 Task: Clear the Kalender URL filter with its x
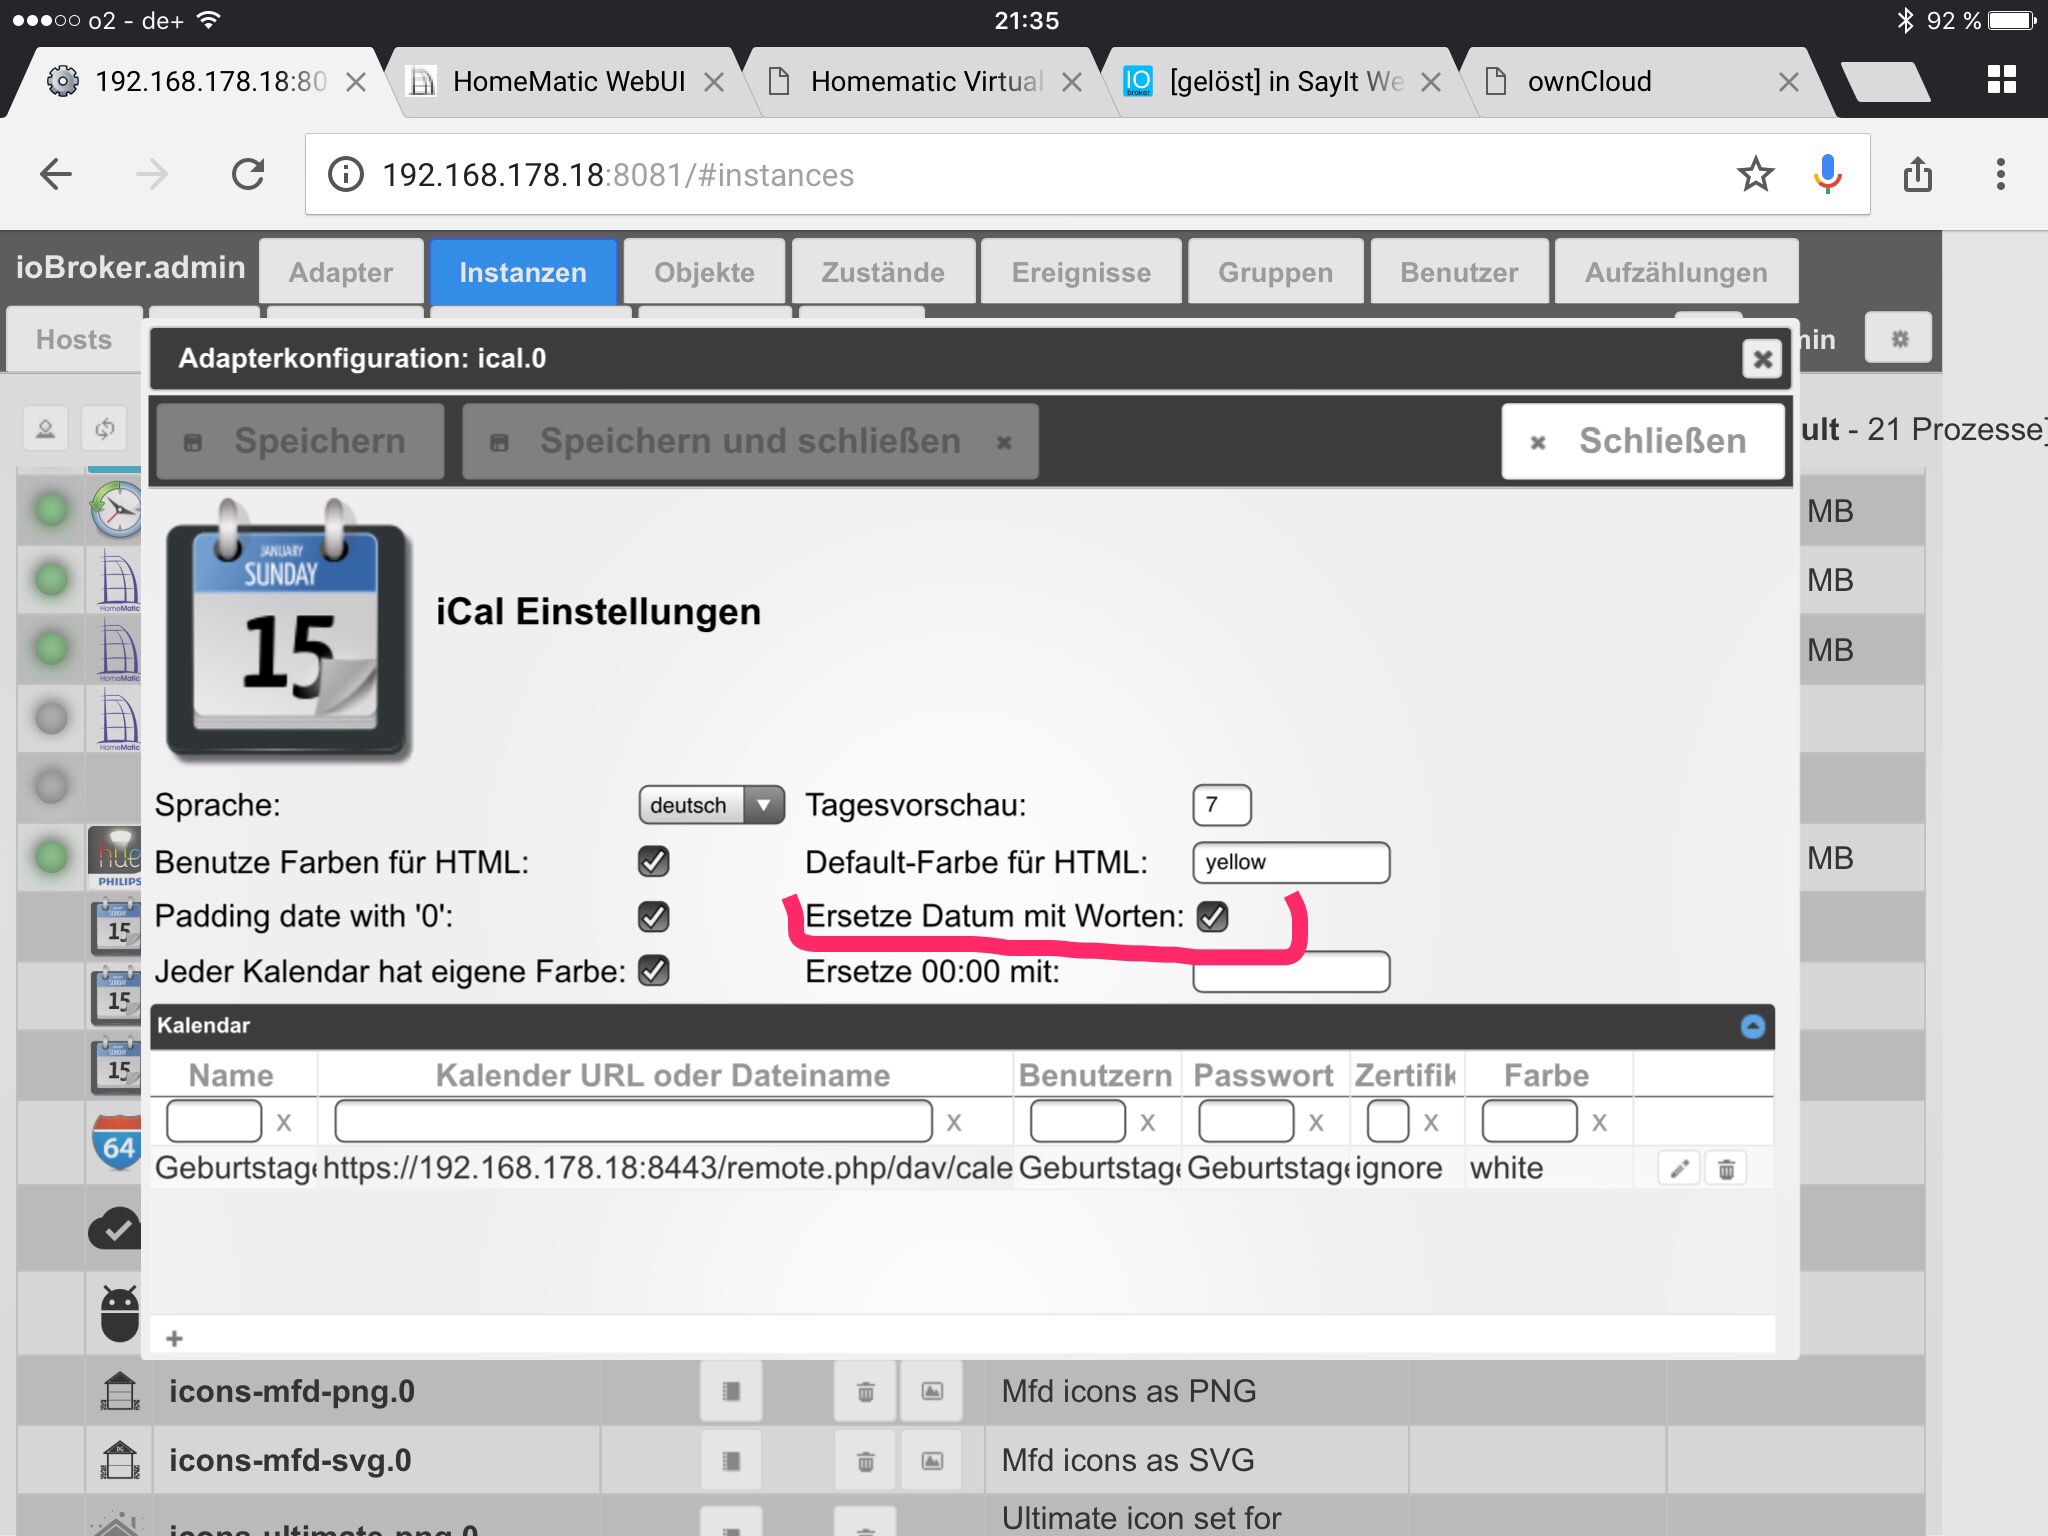point(954,1122)
